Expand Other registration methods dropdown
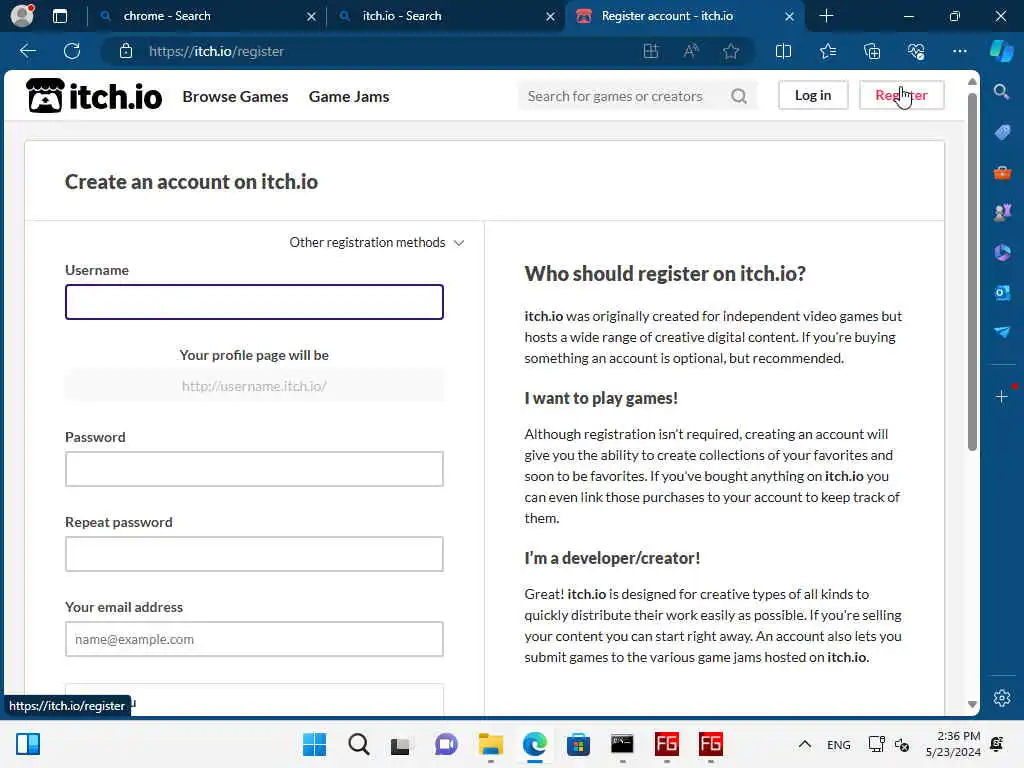1024x768 pixels. pos(377,242)
